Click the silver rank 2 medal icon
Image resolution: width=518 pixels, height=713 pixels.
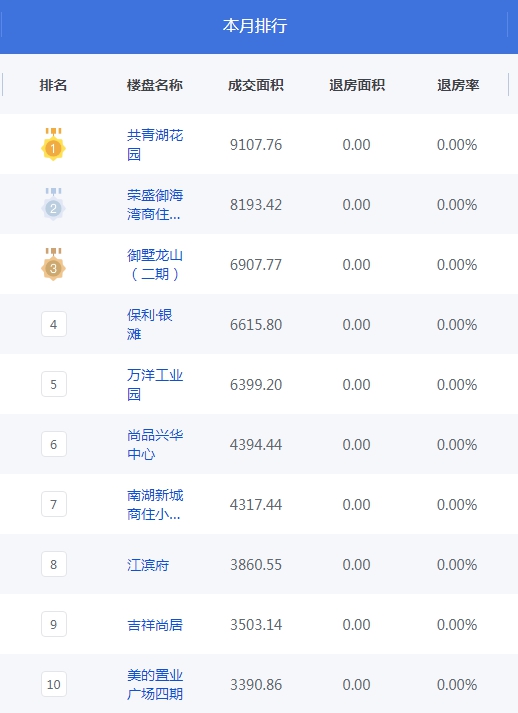click(53, 204)
